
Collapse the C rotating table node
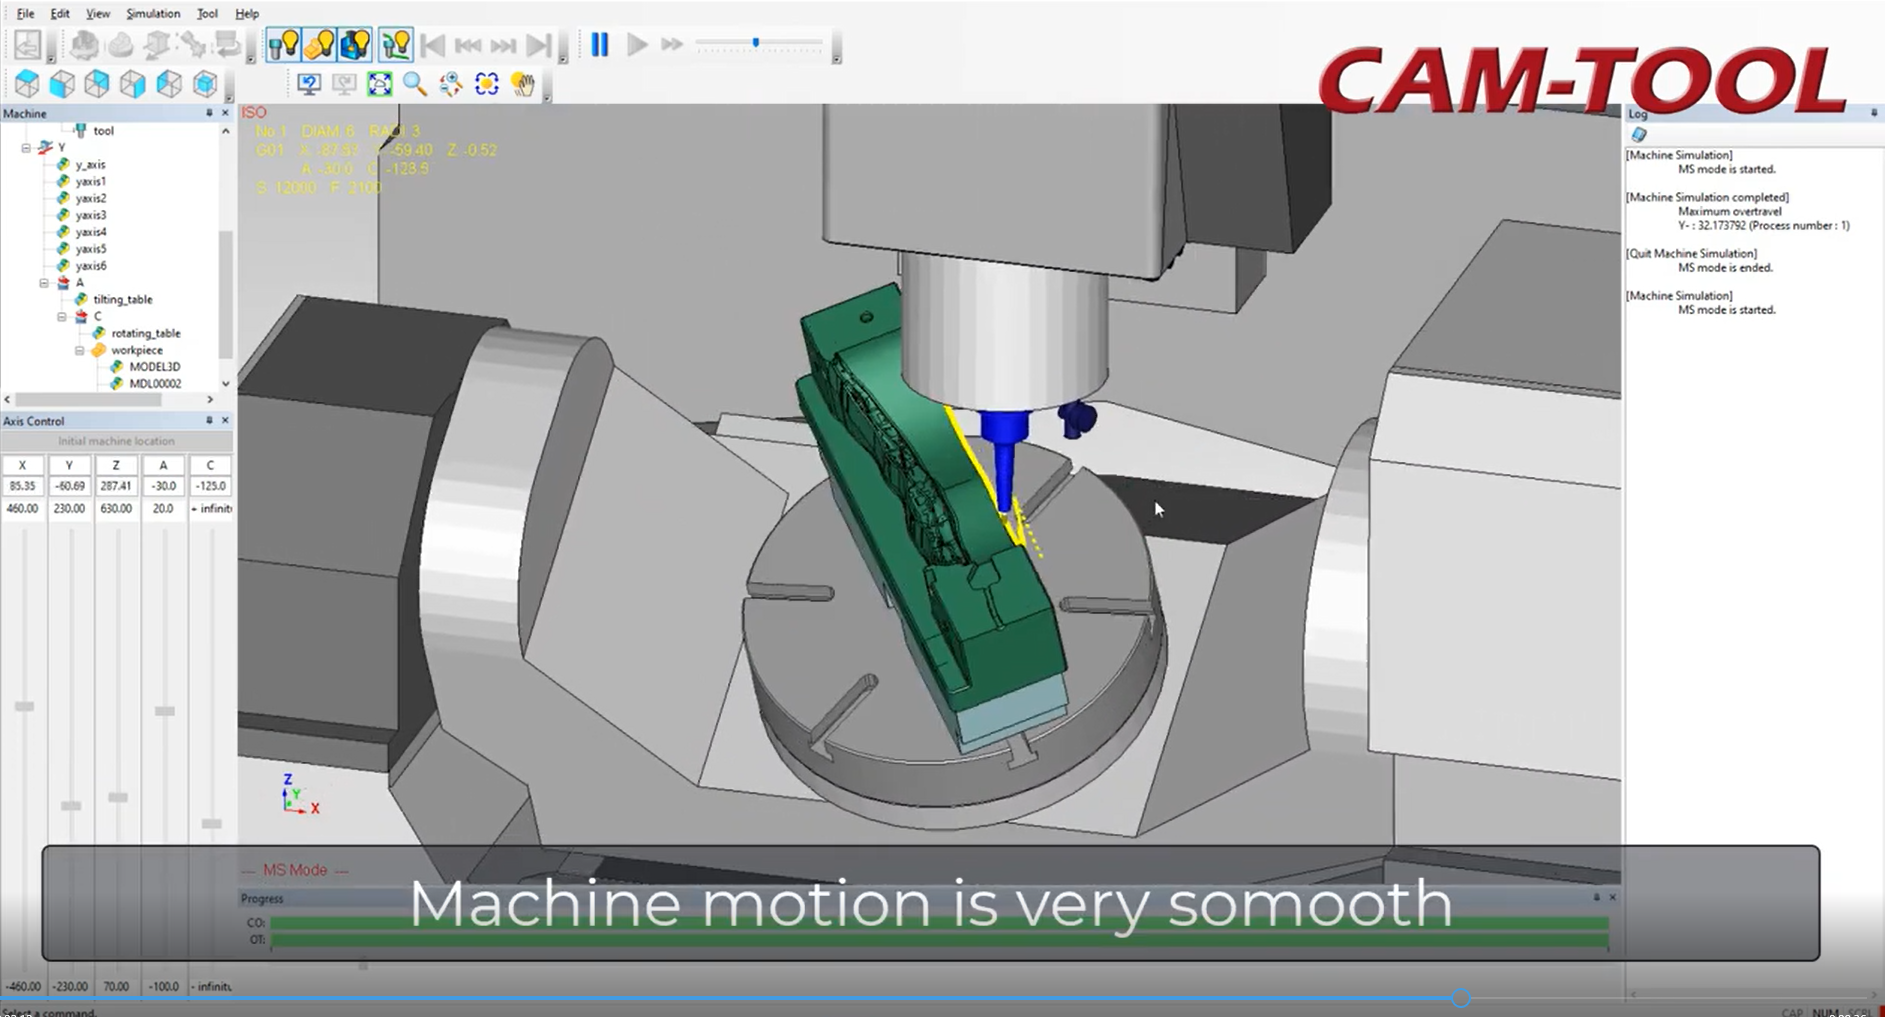(x=62, y=316)
